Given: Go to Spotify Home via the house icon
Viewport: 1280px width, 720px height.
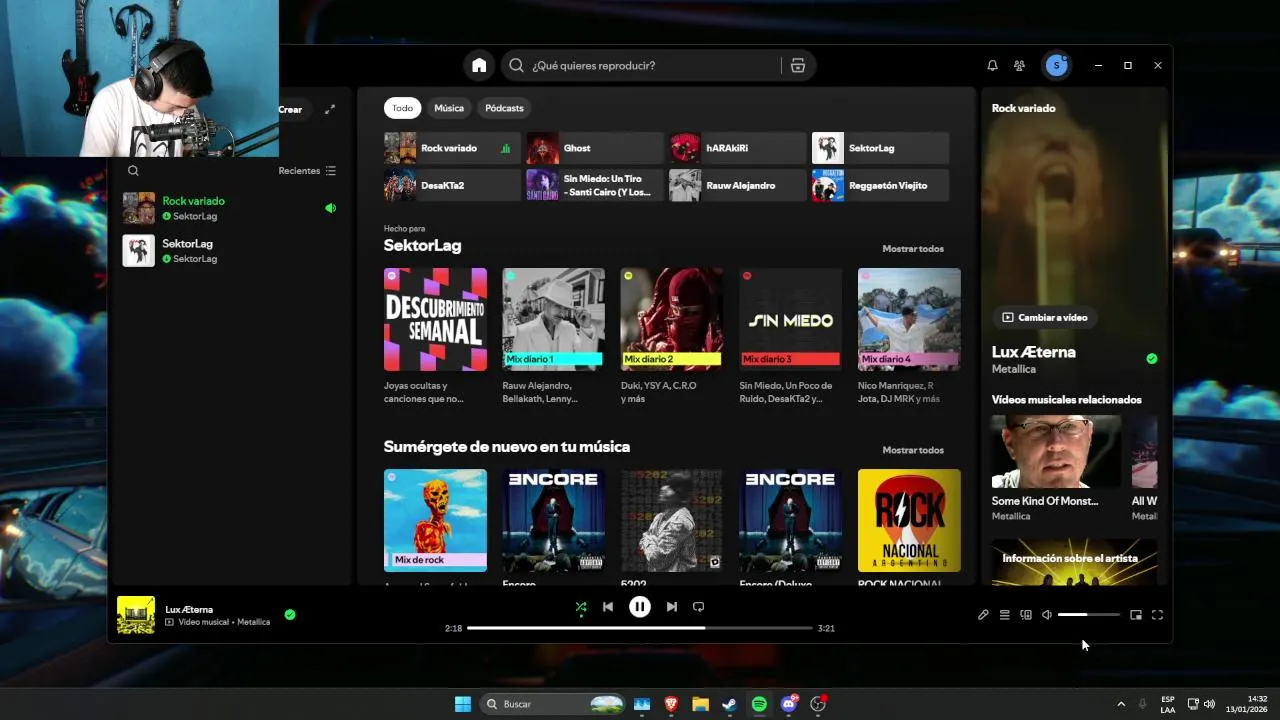Looking at the screenshot, I should pos(479,65).
